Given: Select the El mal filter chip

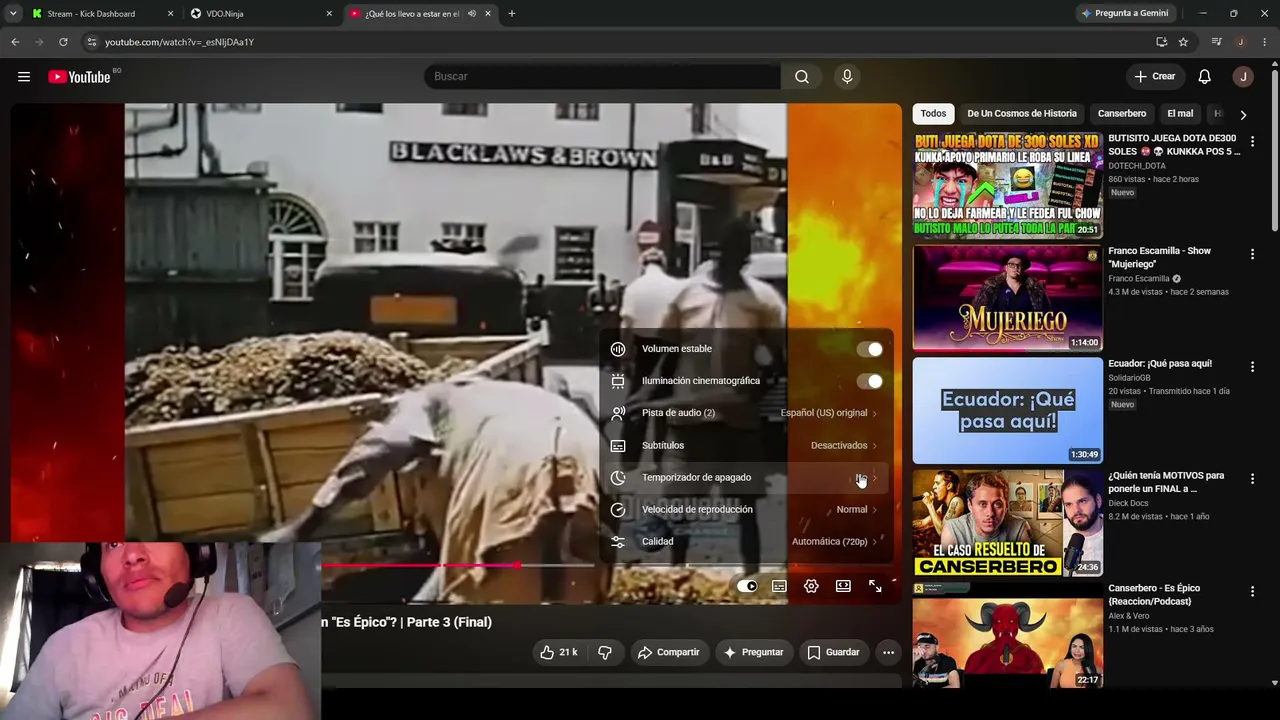Looking at the screenshot, I should click(x=1180, y=114).
